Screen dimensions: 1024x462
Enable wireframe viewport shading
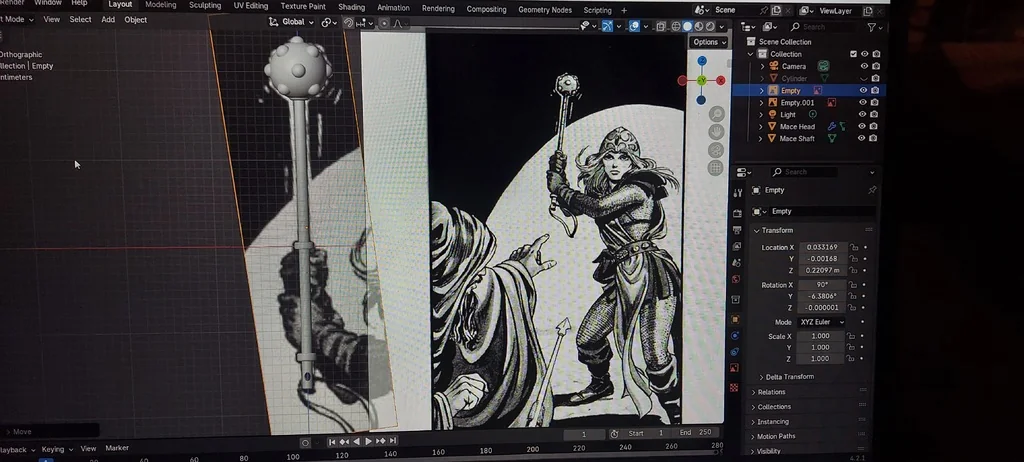pos(675,26)
